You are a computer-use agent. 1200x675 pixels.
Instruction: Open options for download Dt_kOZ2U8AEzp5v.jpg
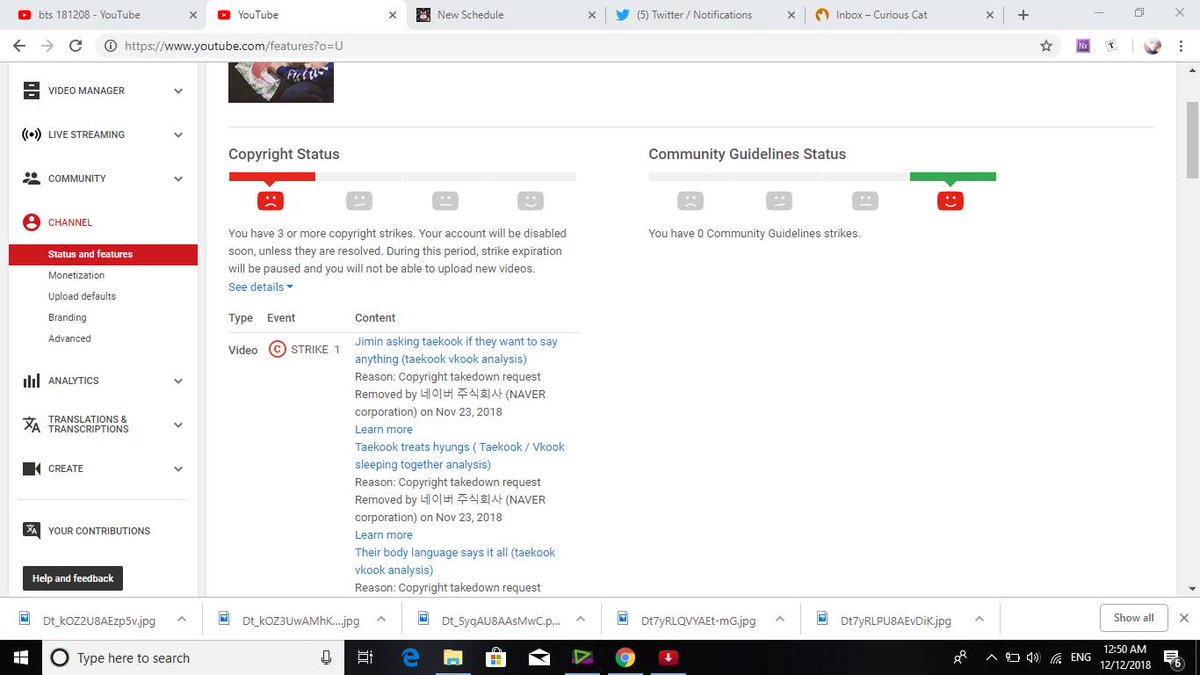pyautogui.click(x=181, y=619)
